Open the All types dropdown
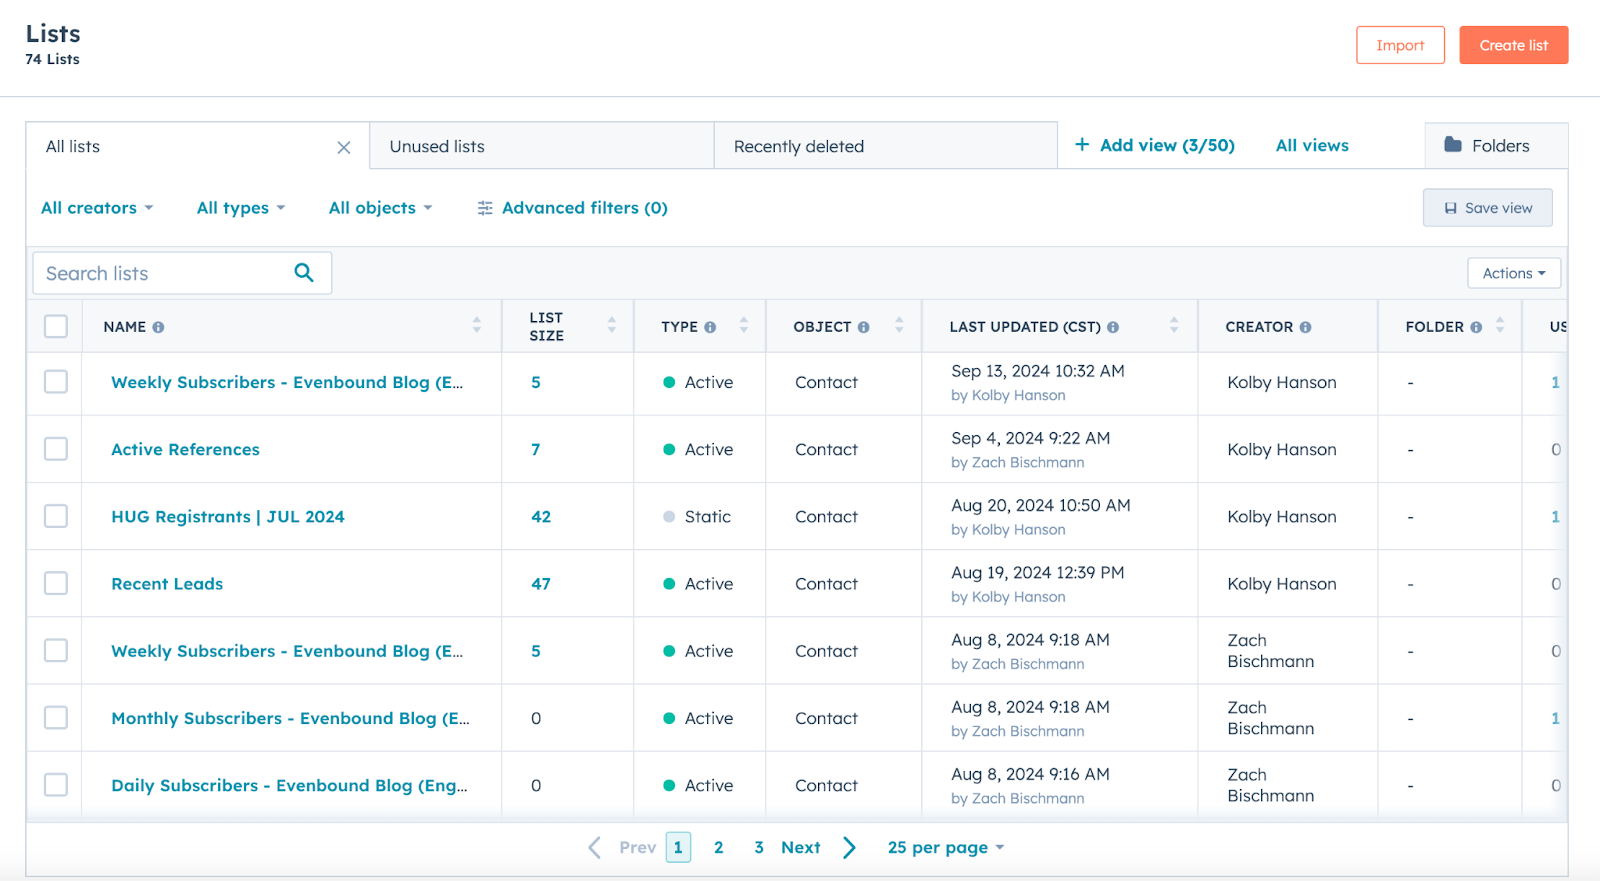This screenshot has height=881, width=1600. (241, 208)
